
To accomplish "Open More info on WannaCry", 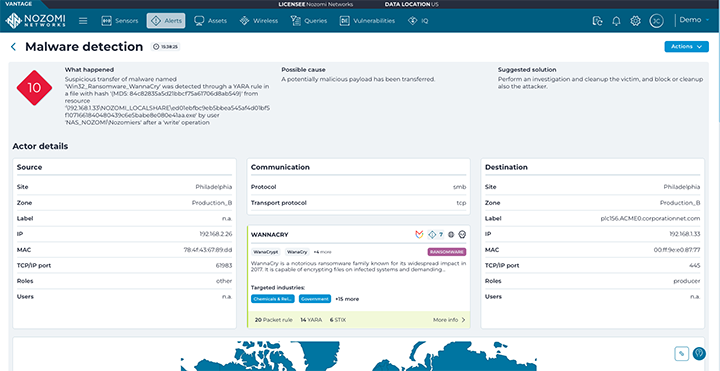I will (449, 320).
